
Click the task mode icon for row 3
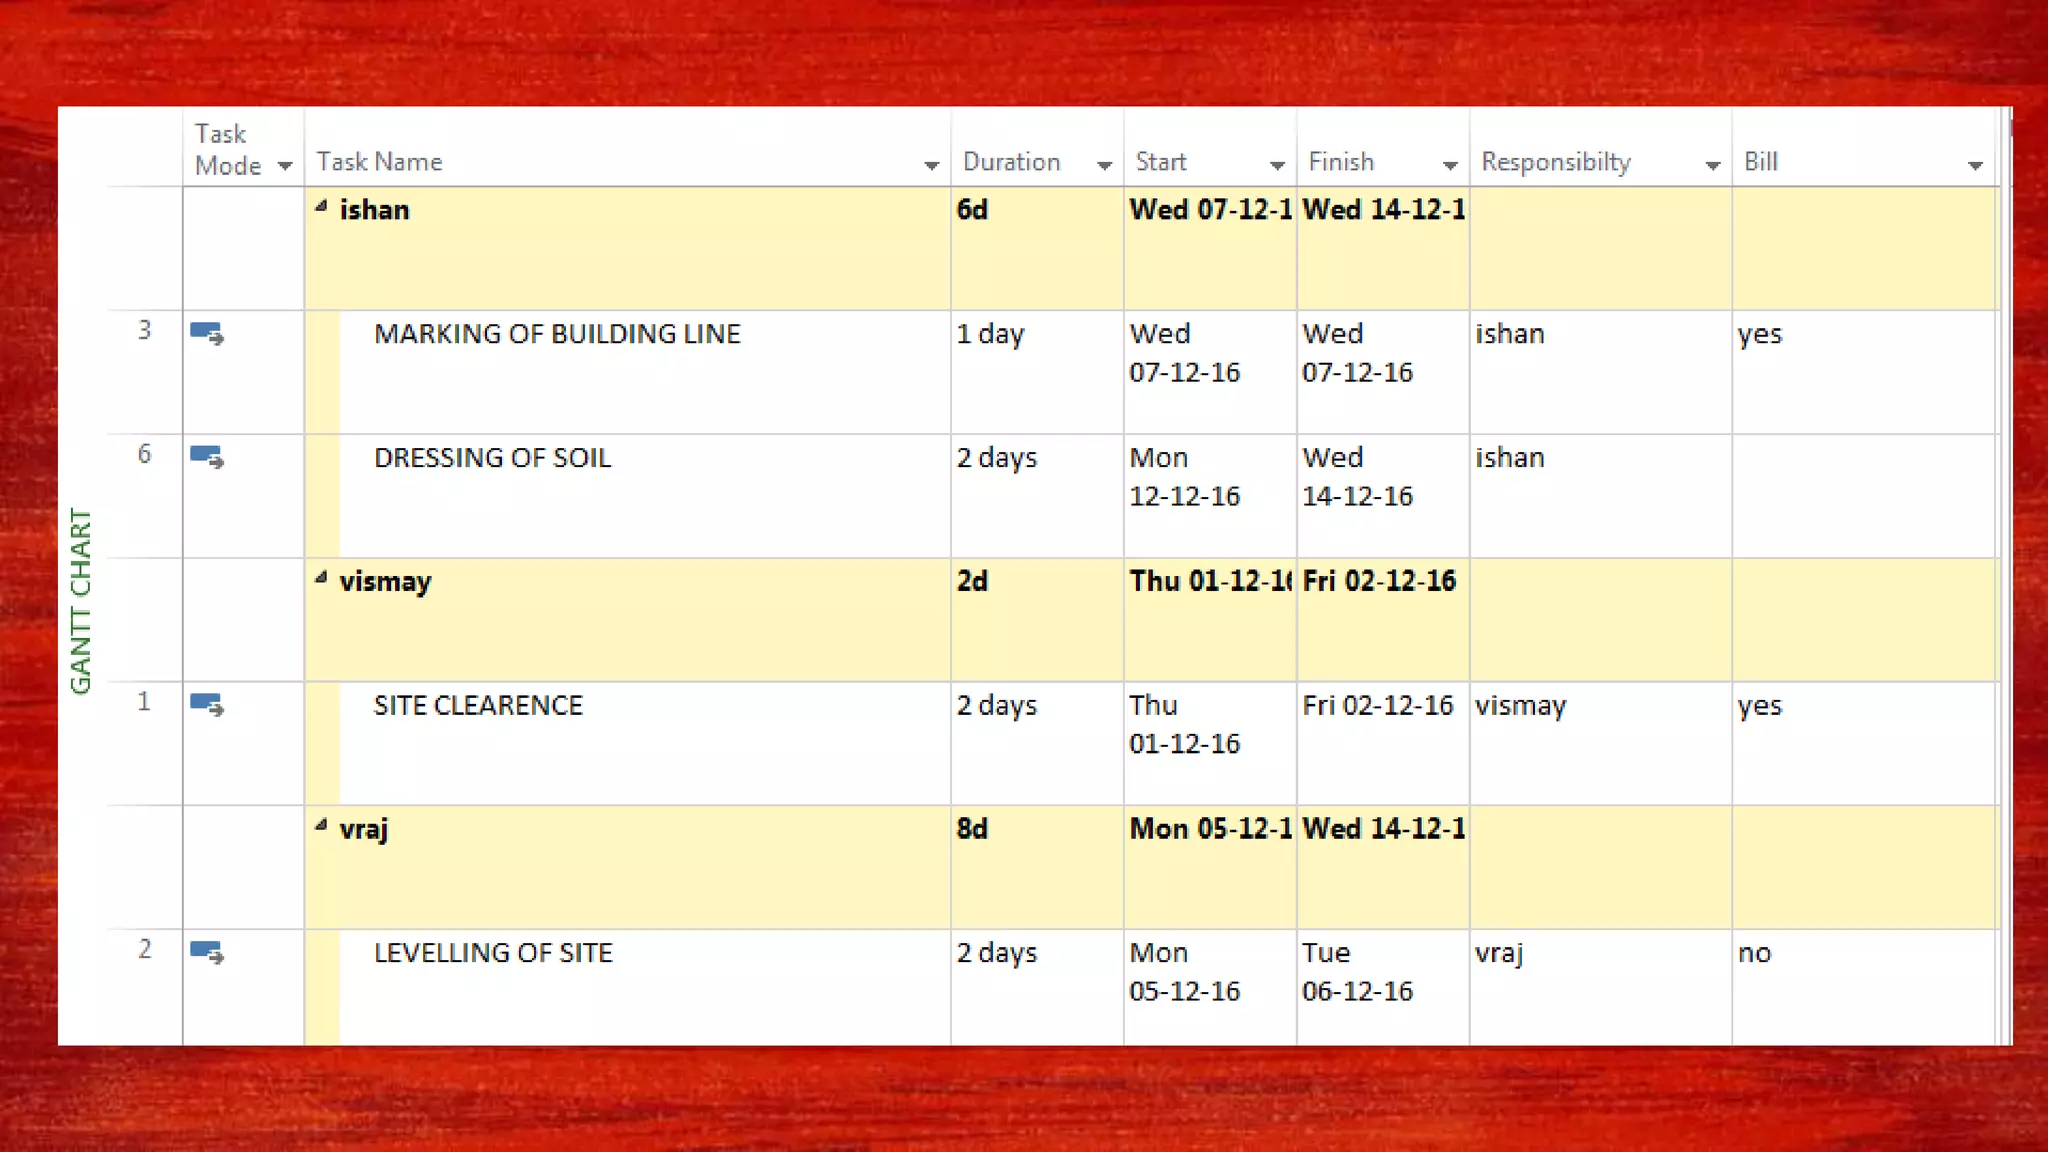[x=207, y=334]
